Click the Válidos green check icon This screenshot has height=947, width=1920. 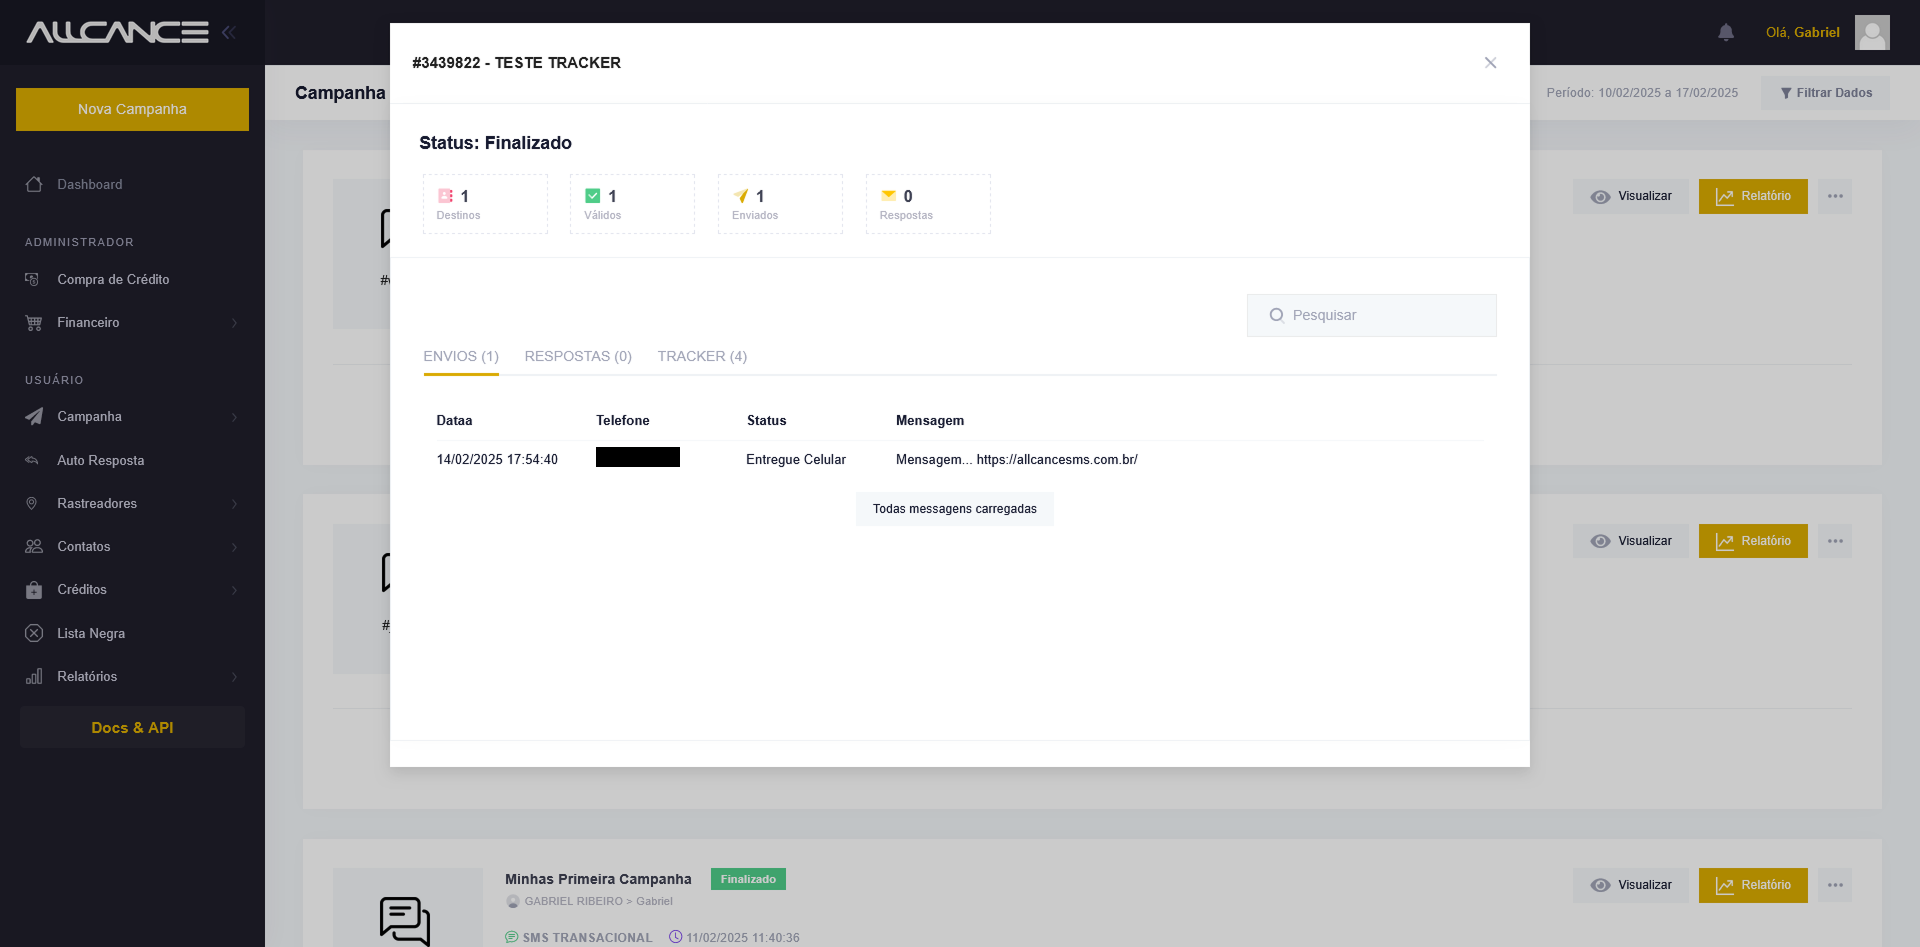(593, 196)
